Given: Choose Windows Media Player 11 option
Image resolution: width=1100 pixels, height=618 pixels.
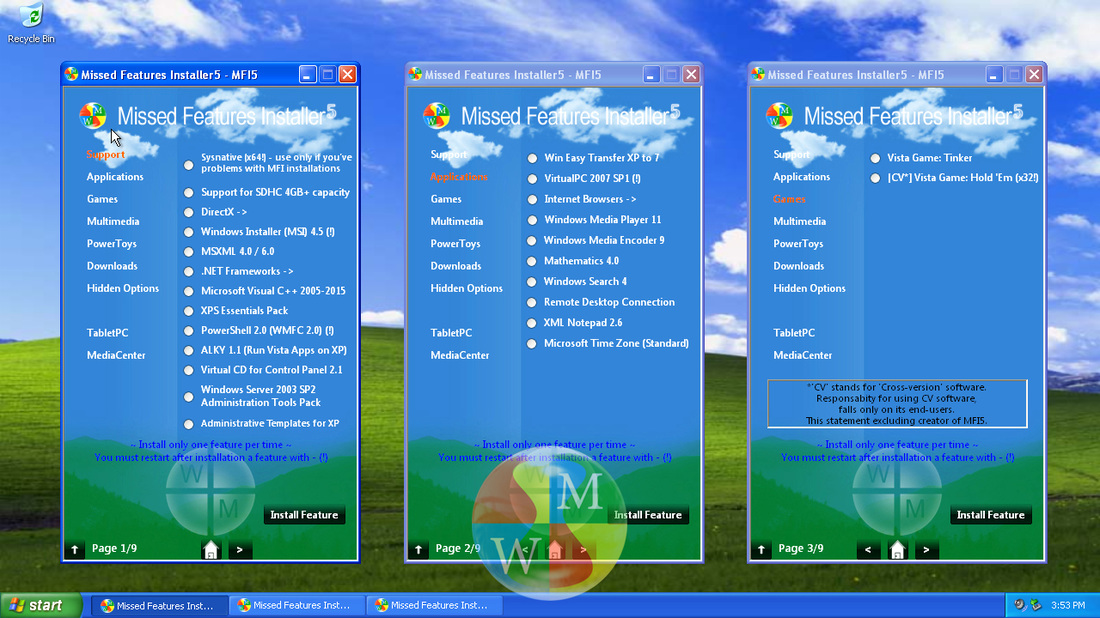Looking at the screenshot, I should click(x=532, y=220).
